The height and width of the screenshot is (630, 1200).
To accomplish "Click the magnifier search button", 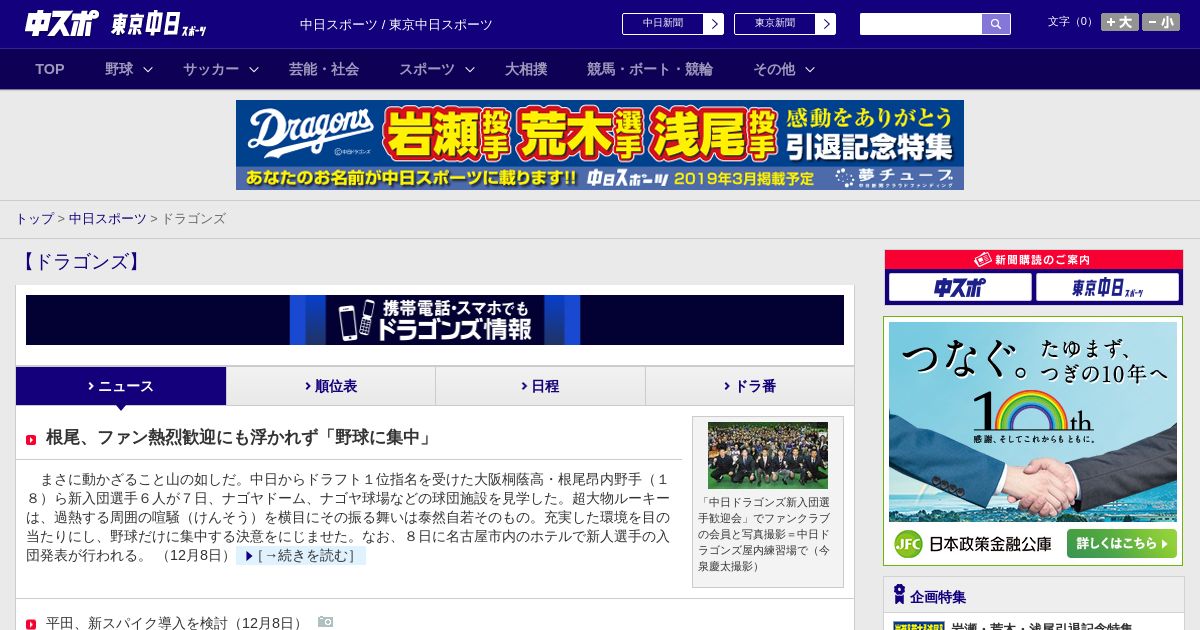I will 996,24.
